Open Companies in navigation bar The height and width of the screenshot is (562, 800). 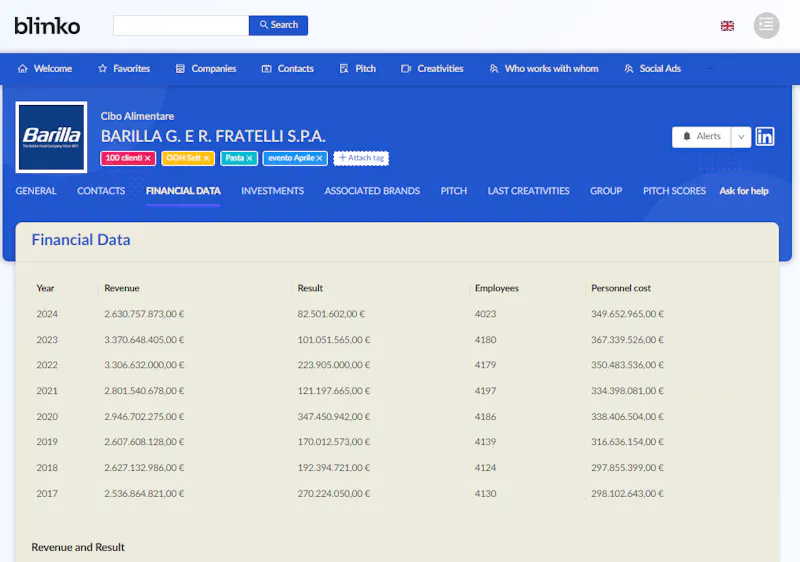click(x=206, y=68)
